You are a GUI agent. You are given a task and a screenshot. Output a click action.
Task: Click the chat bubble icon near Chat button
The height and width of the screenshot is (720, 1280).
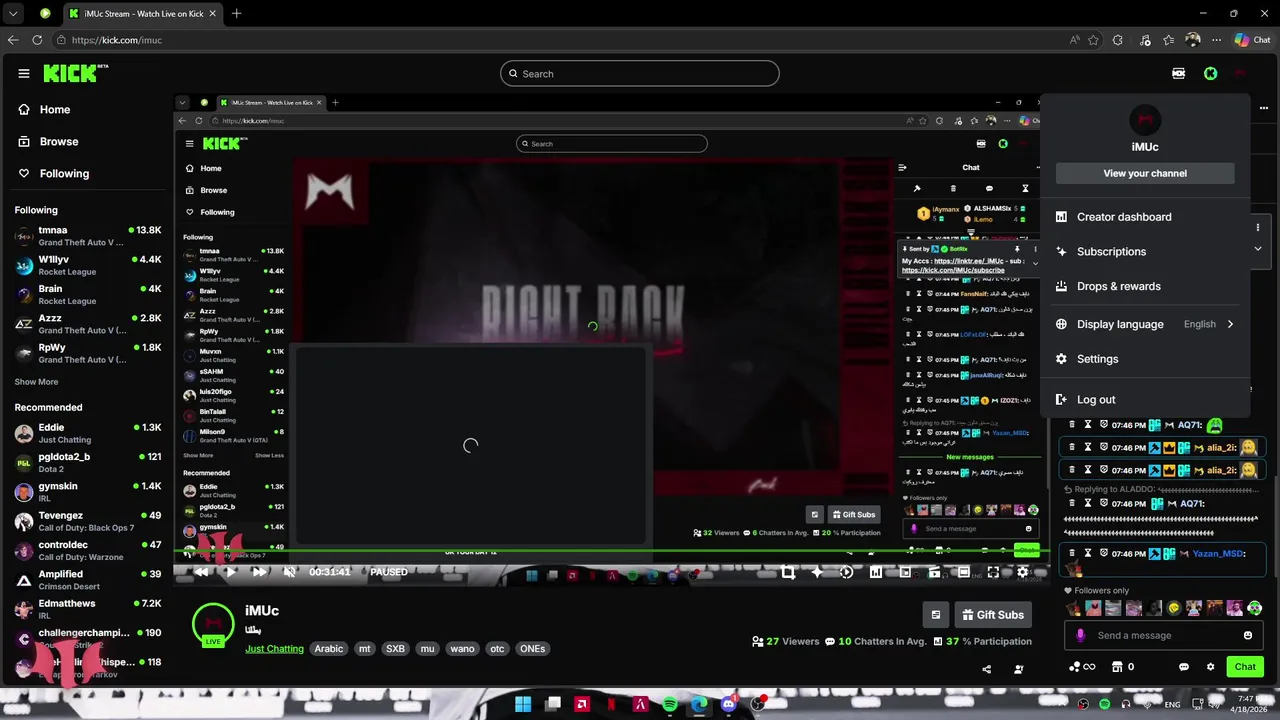point(1184,667)
